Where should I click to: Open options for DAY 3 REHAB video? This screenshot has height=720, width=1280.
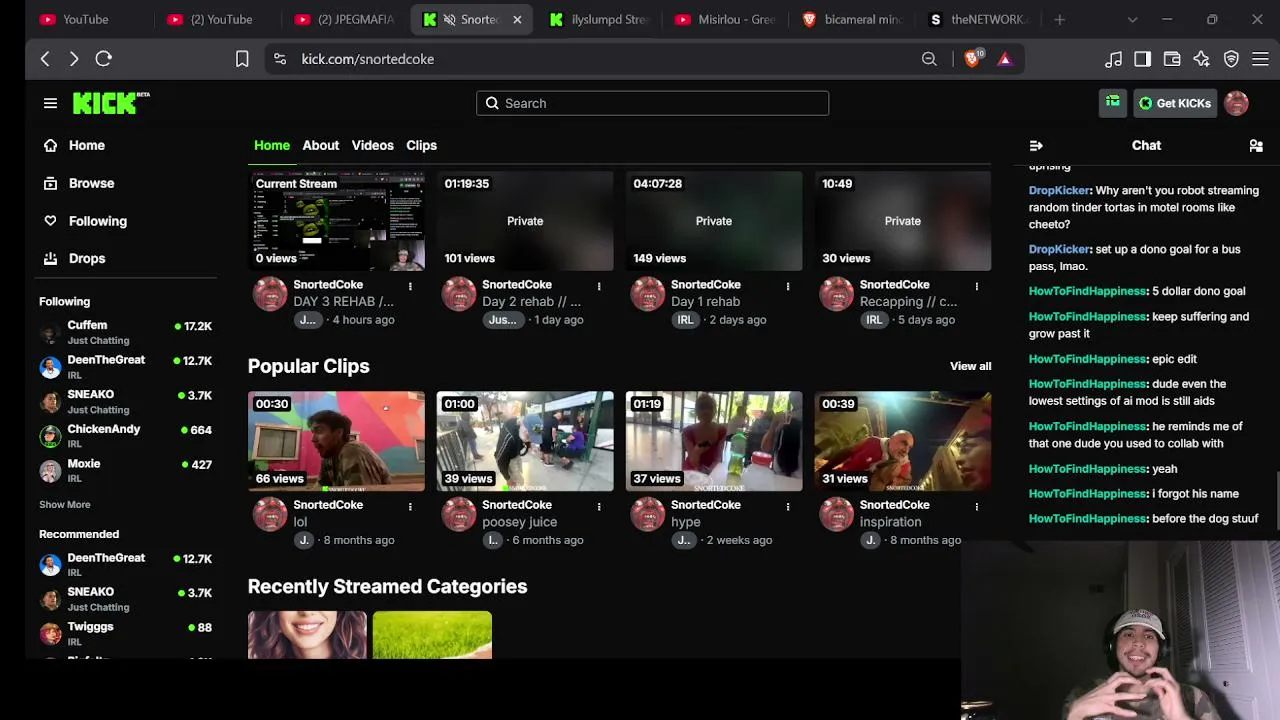[x=410, y=286]
